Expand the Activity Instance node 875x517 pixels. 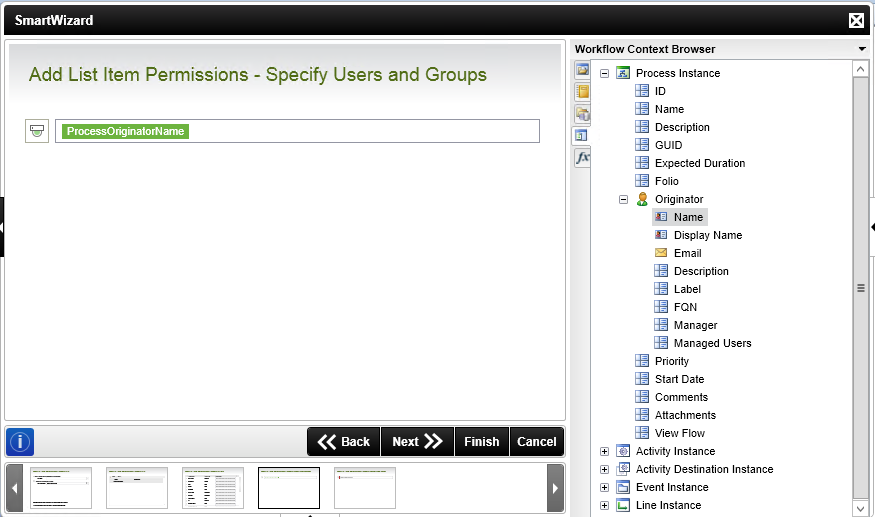click(604, 451)
